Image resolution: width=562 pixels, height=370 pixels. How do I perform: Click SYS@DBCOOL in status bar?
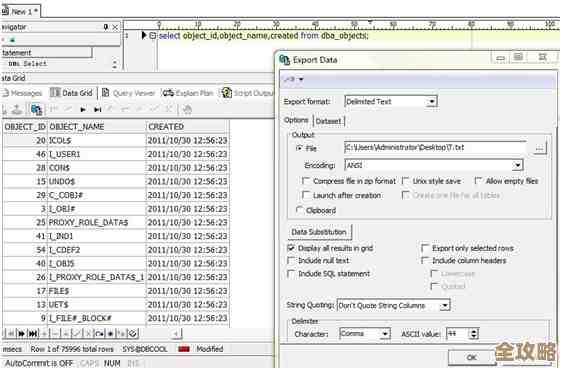coord(145,349)
